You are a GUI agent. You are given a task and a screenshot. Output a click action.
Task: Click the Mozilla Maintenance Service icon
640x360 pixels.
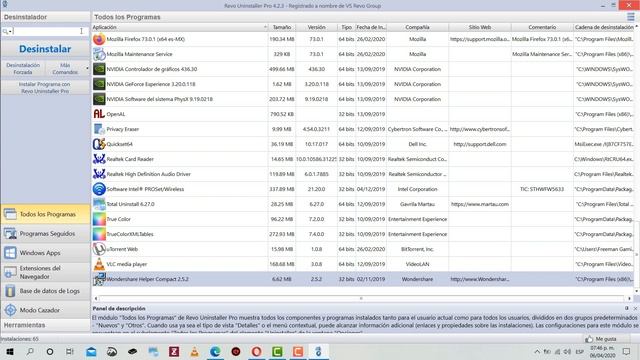pos(99,54)
